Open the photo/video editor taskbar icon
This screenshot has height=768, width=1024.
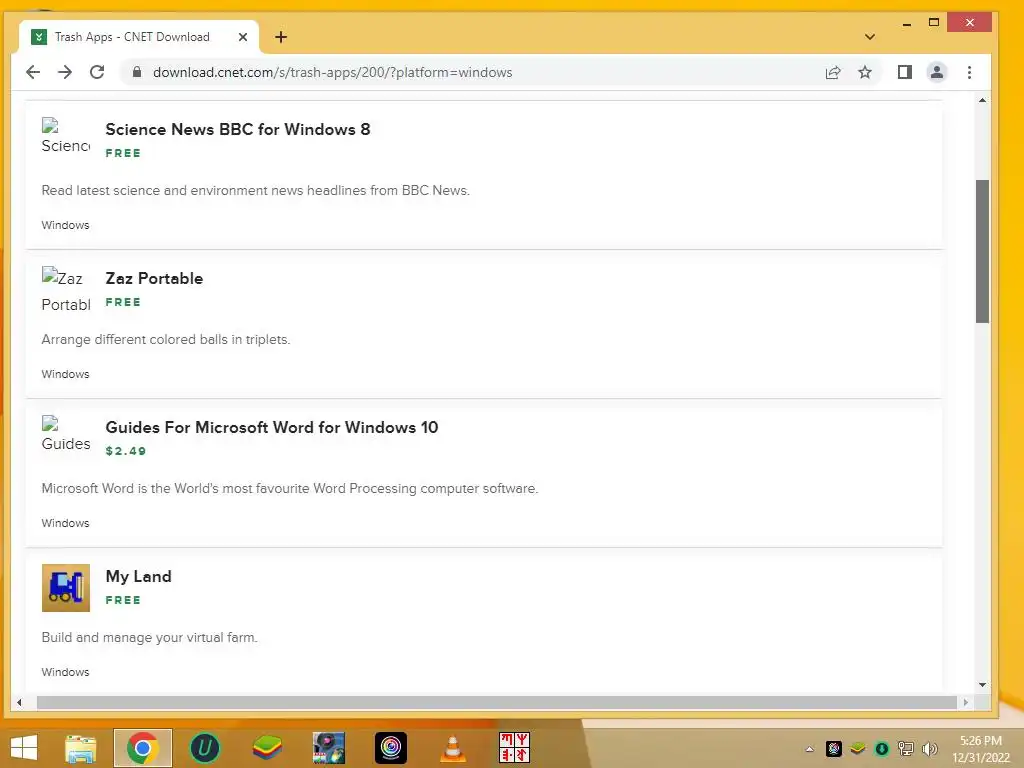pos(328,748)
